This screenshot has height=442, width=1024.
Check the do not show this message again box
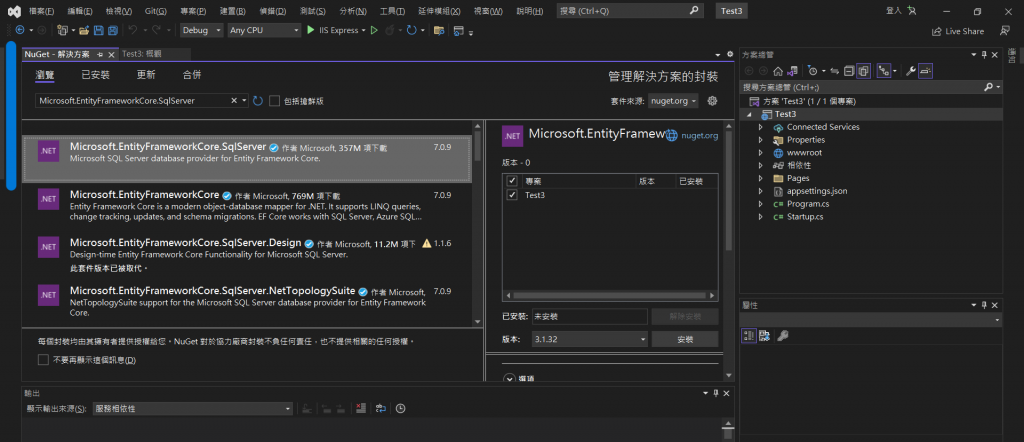[43, 360]
